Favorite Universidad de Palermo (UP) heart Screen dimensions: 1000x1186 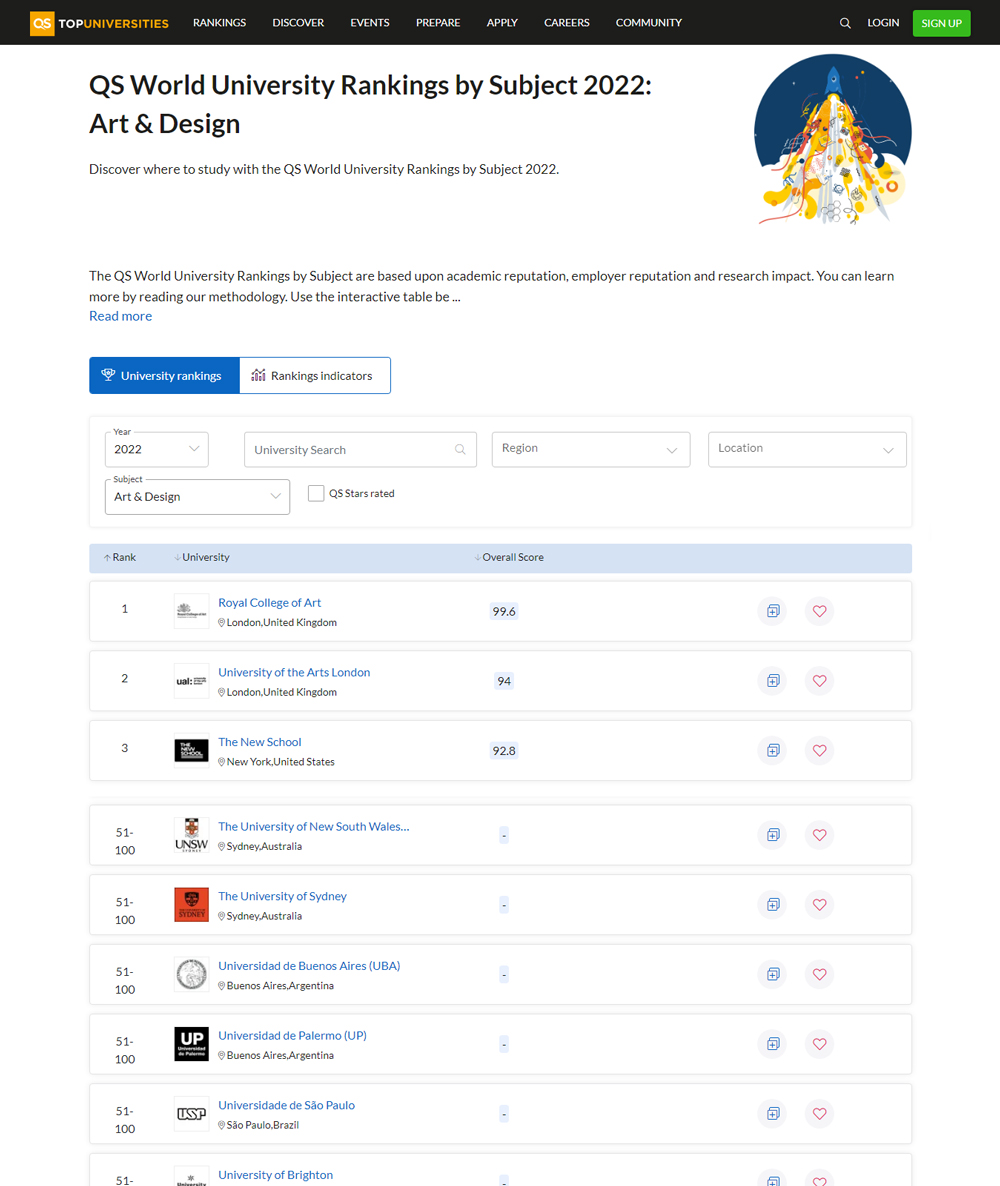point(819,1044)
